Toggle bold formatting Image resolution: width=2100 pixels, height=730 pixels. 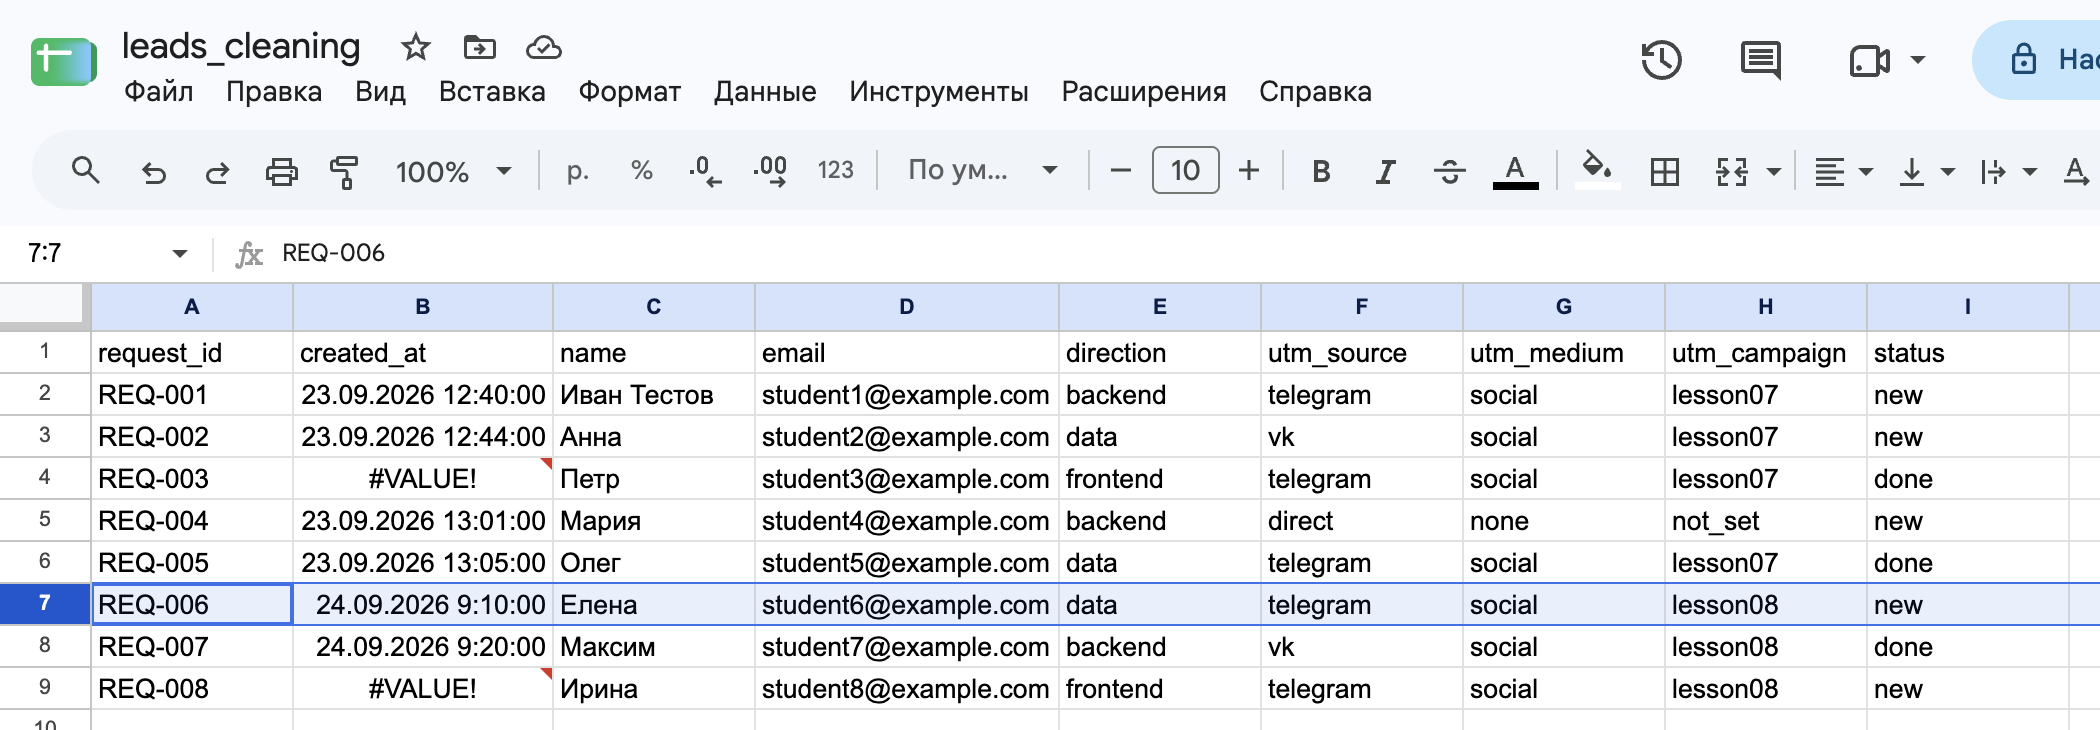click(1321, 172)
